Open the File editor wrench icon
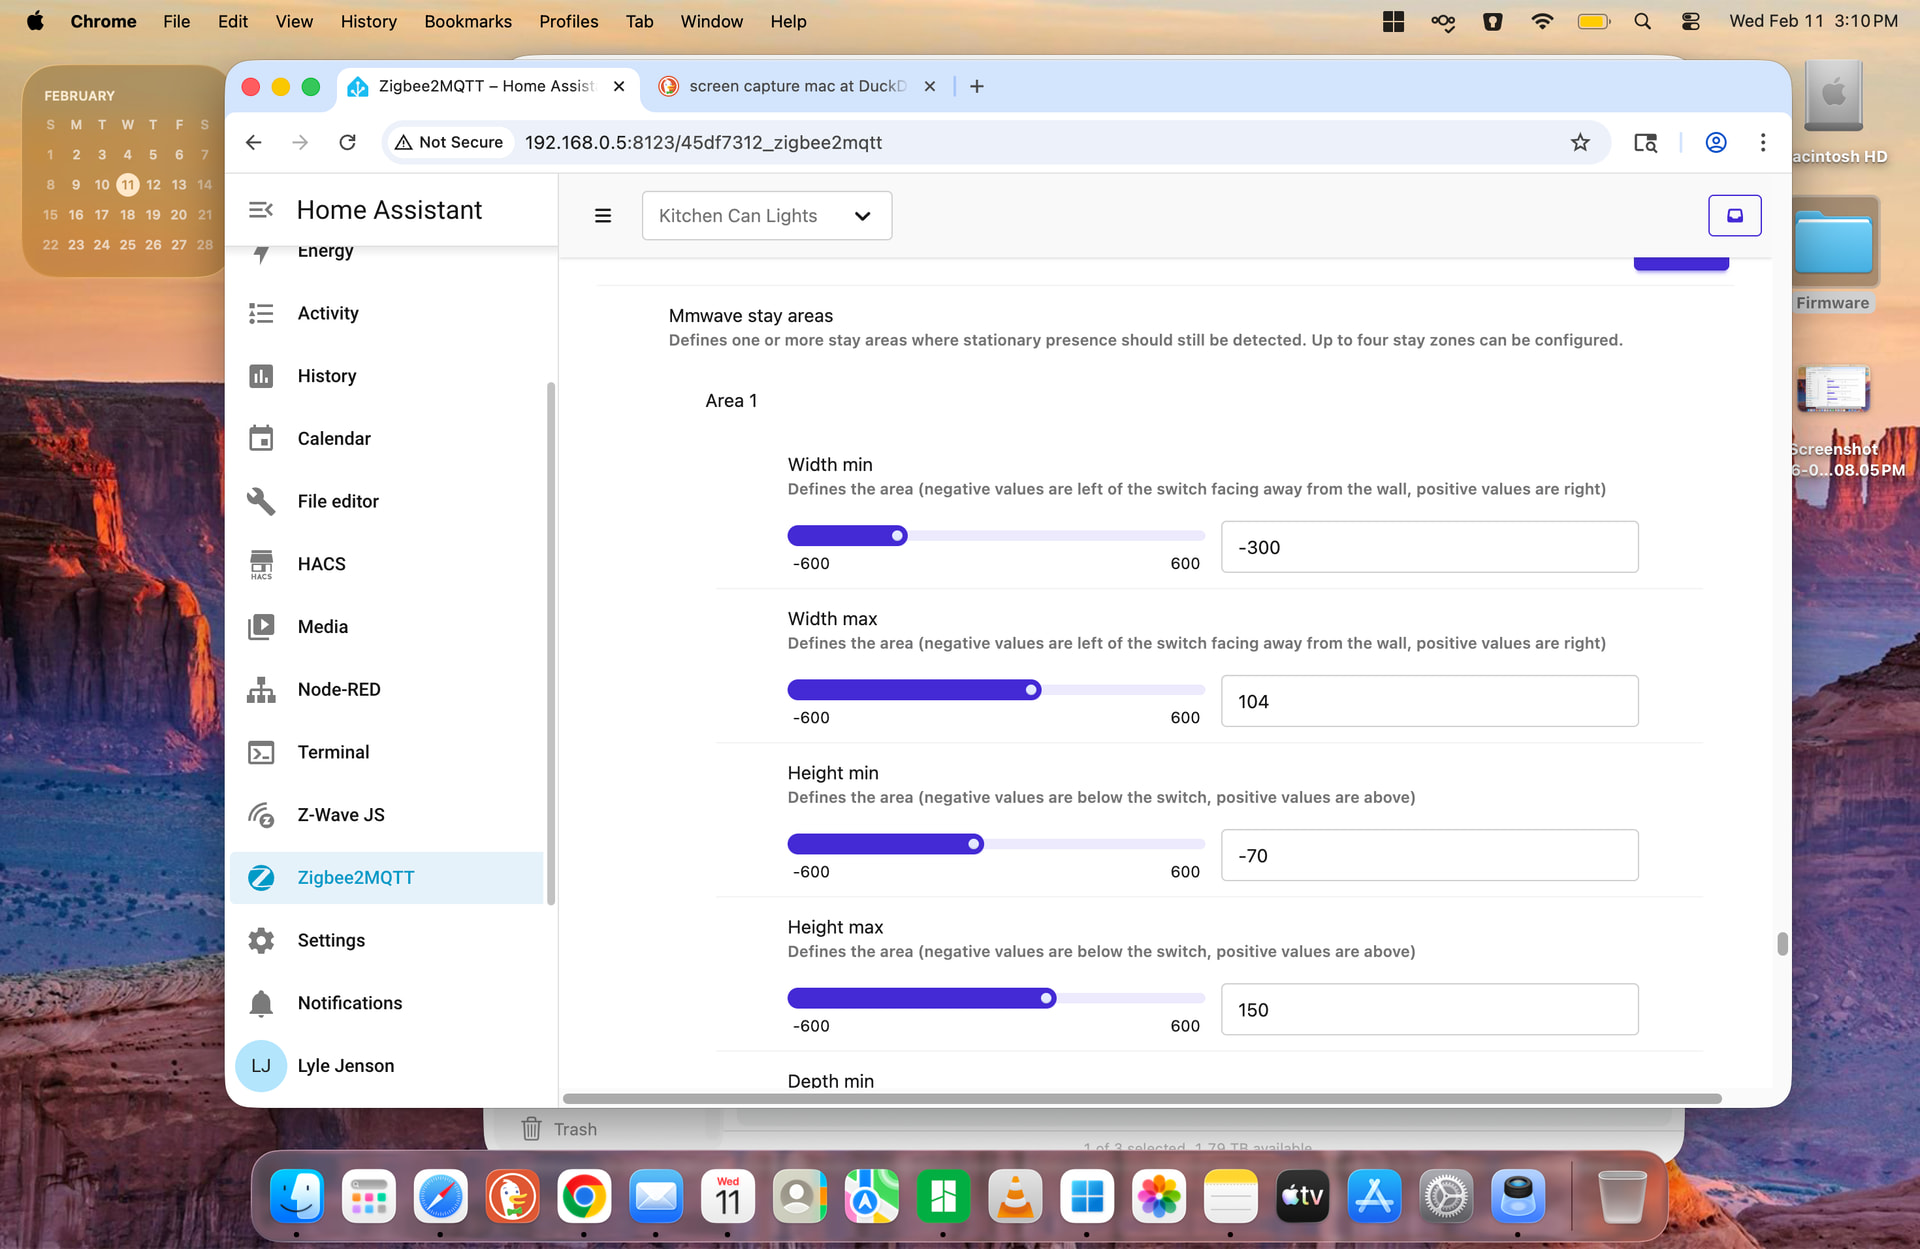 click(x=261, y=501)
